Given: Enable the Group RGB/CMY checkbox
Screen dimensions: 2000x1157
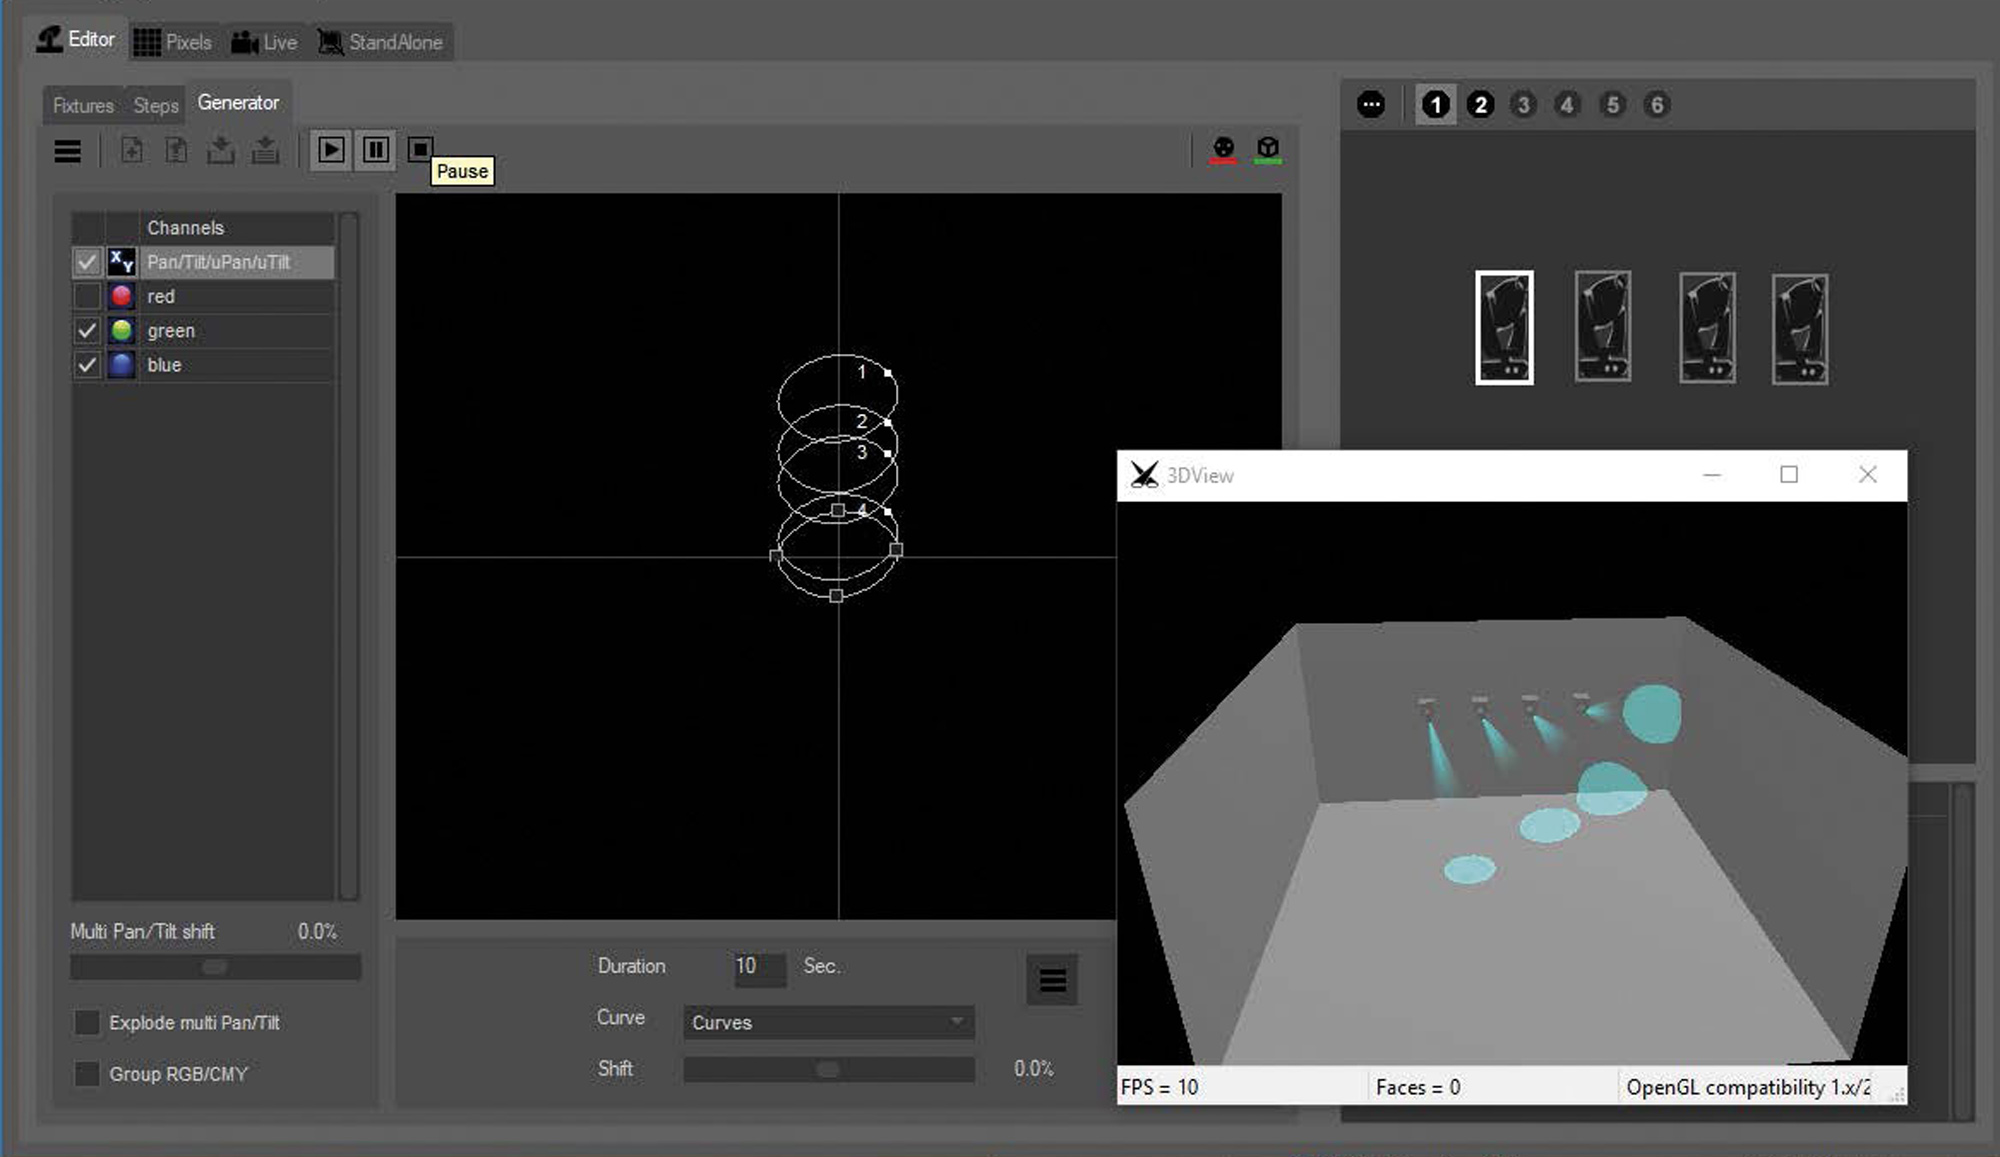Looking at the screenshot, I should point(87,1073).
